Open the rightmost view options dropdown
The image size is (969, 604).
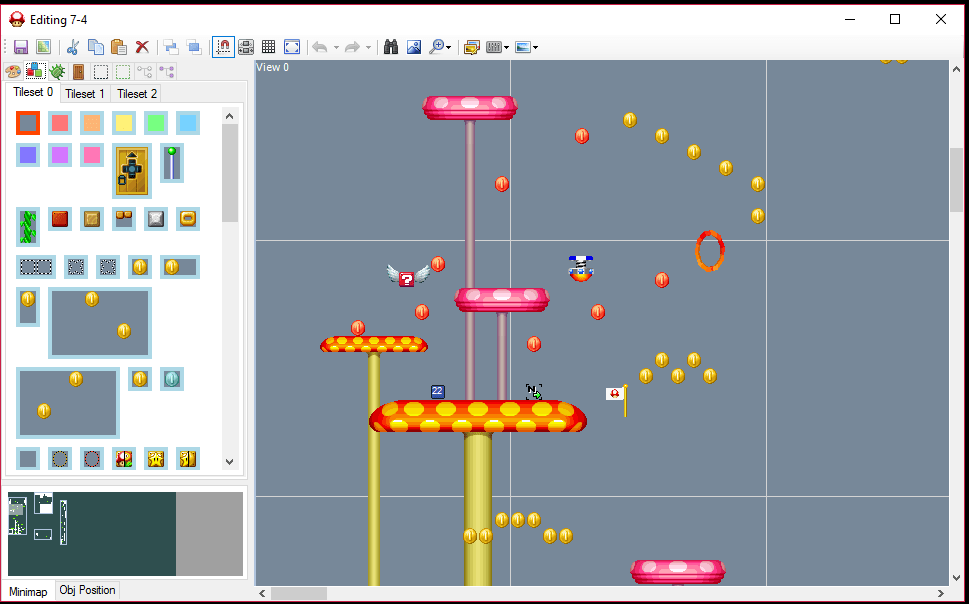click(x=537, y=46)
